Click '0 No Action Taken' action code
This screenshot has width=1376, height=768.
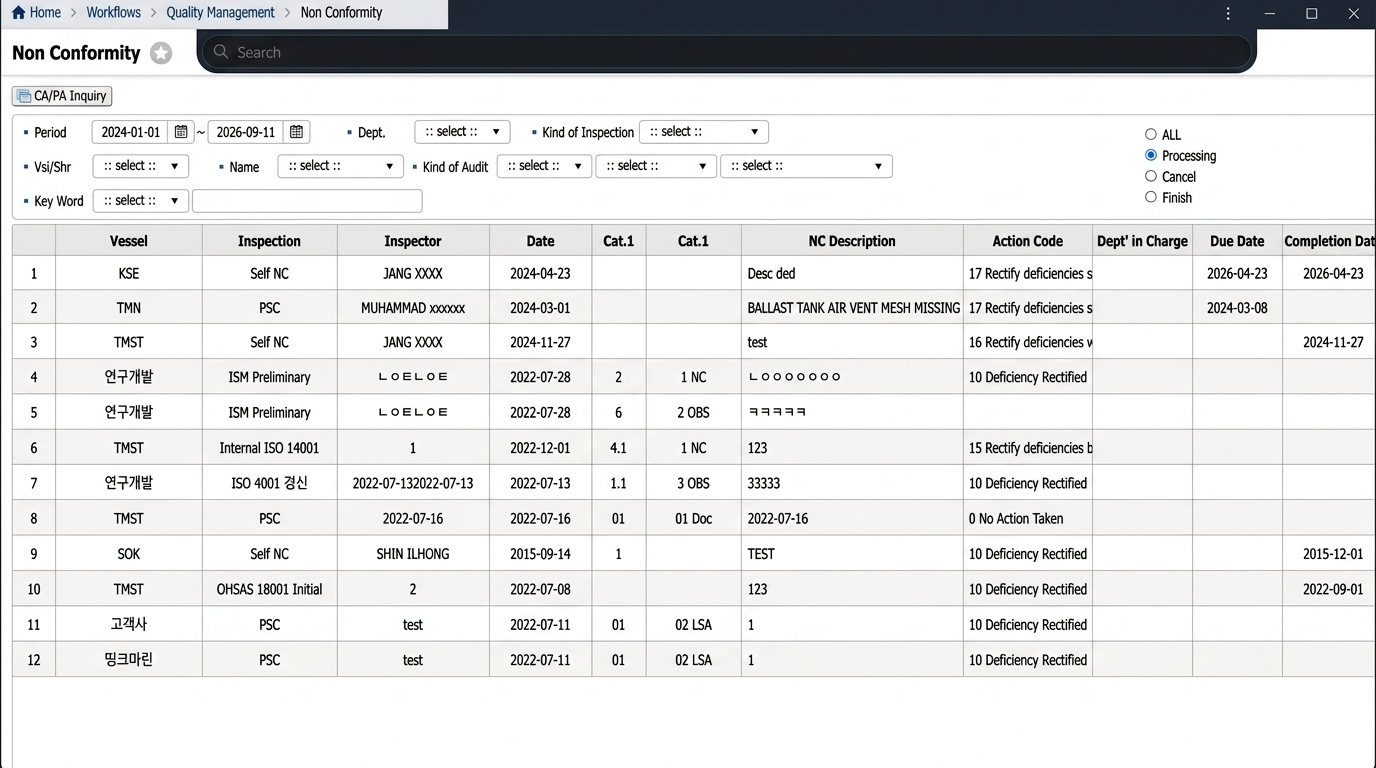1028,519
